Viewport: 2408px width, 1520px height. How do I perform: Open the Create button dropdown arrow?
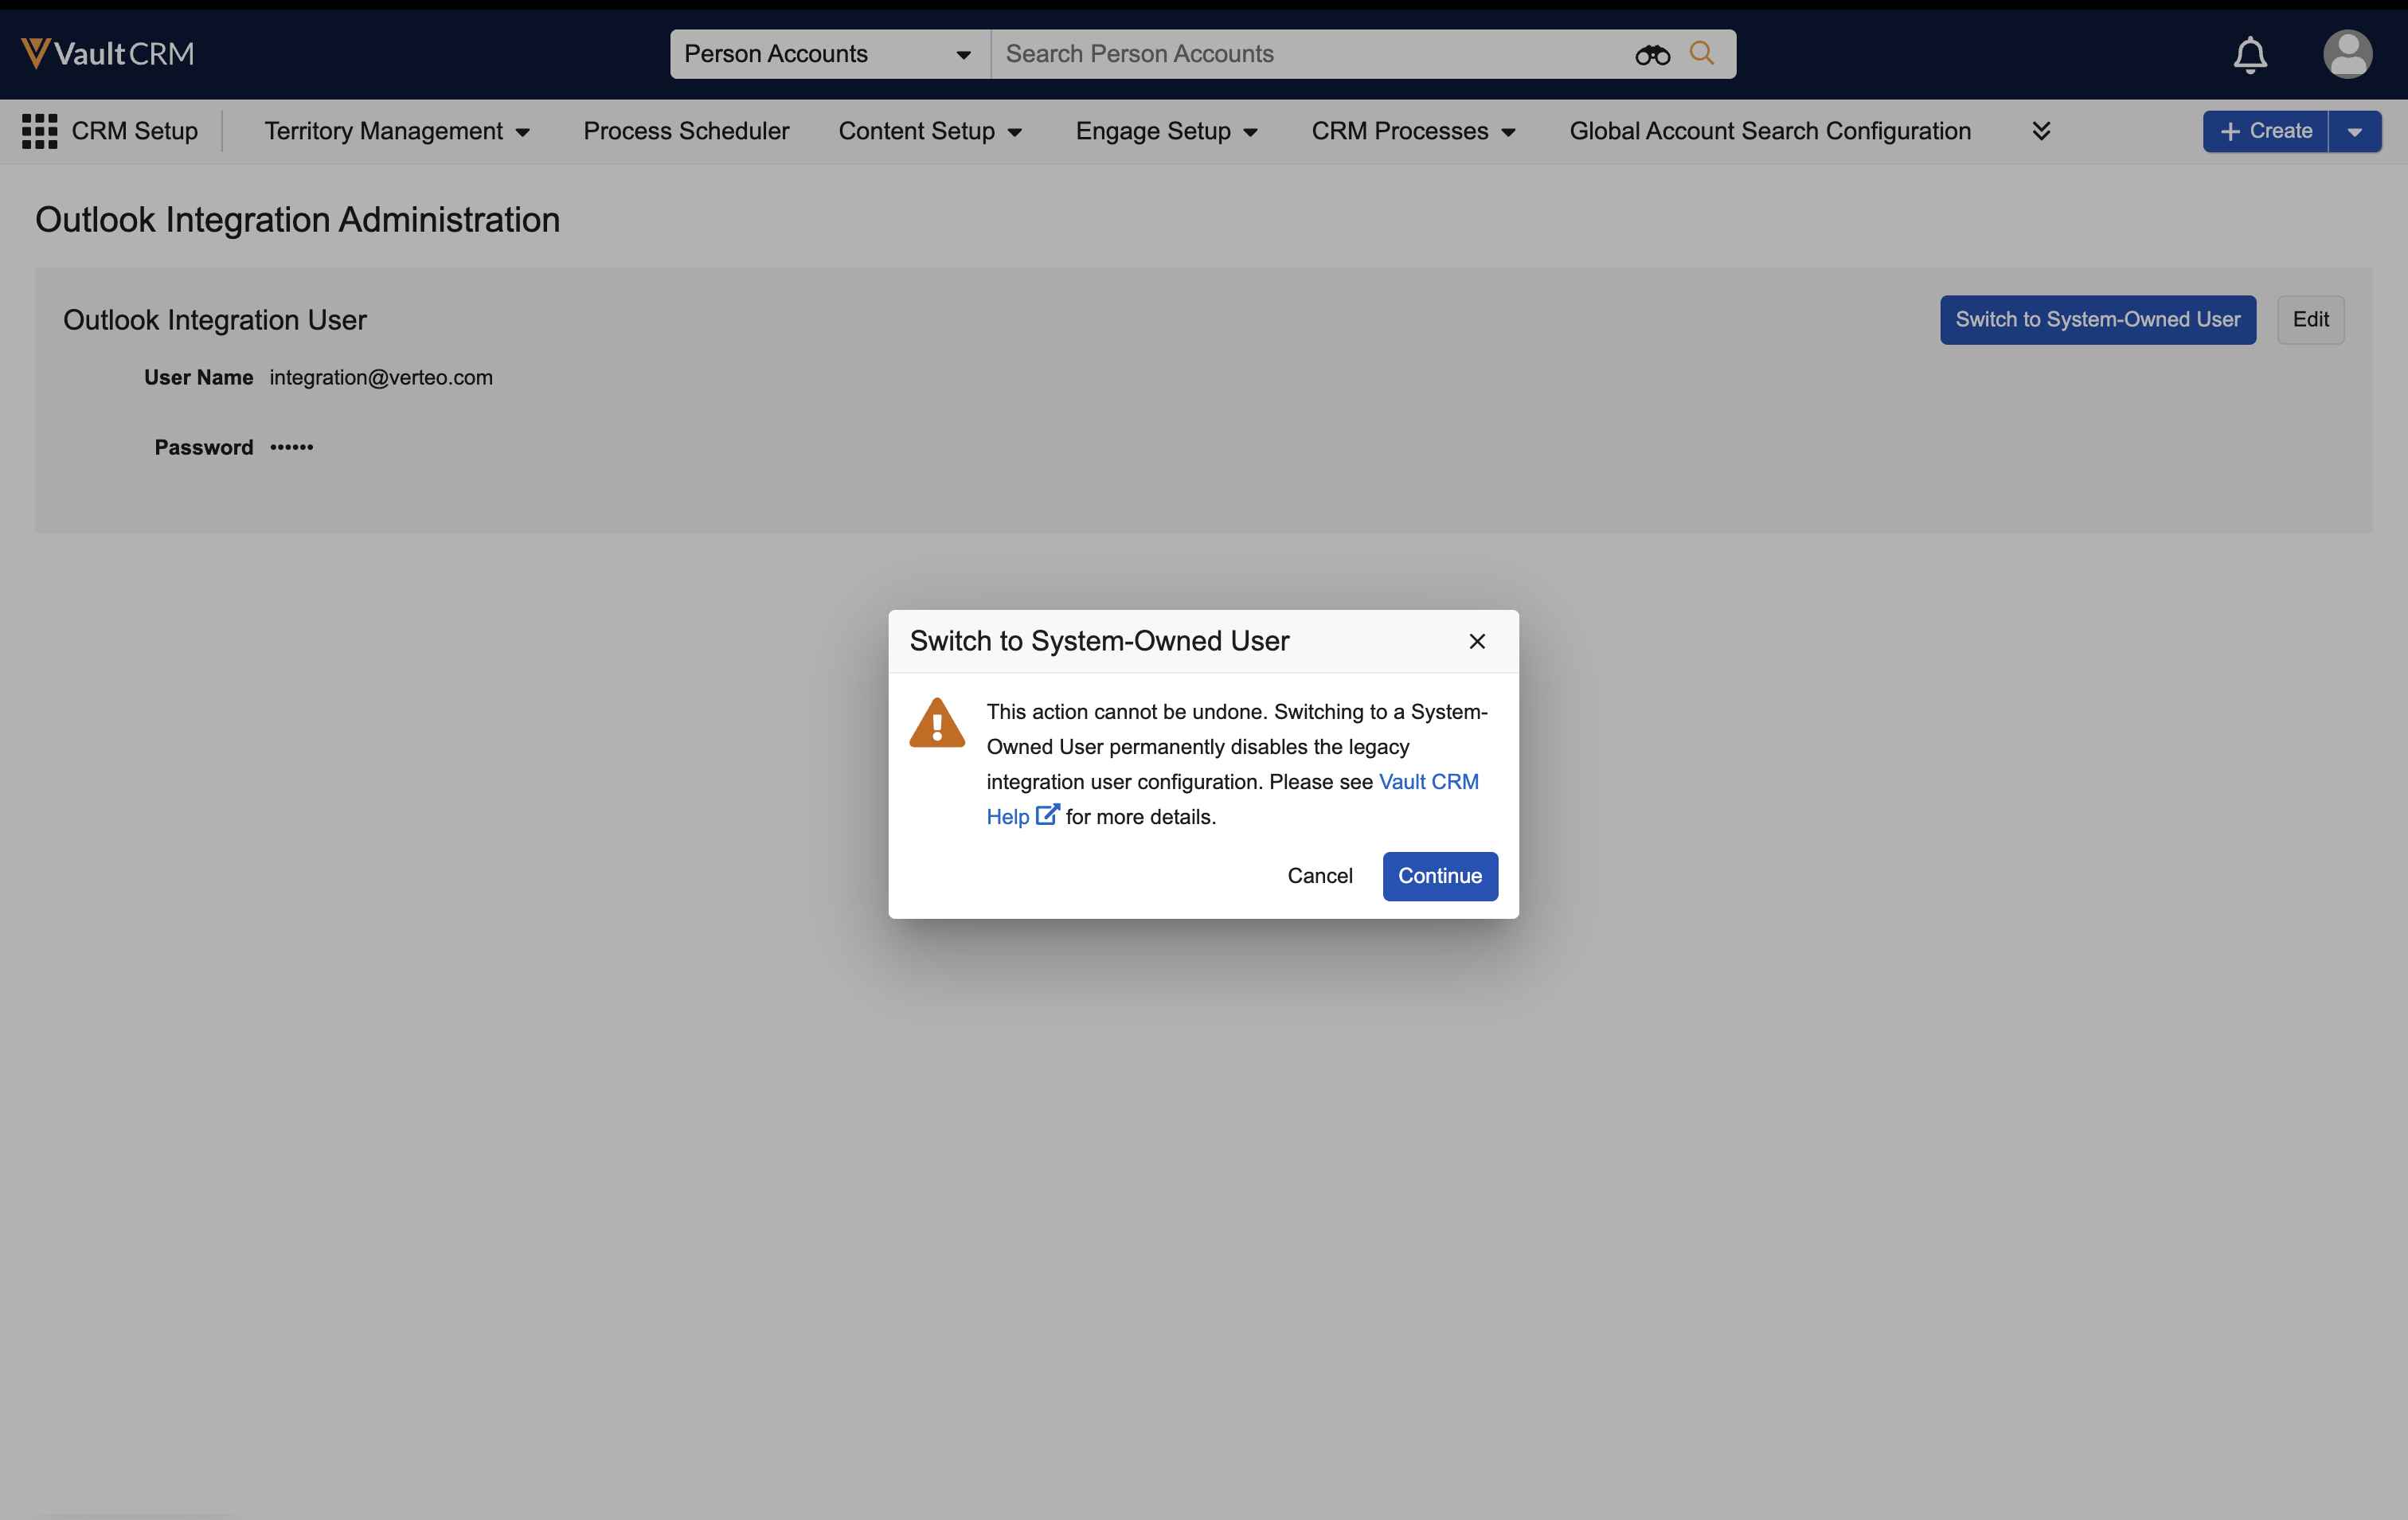(2354, 131)
